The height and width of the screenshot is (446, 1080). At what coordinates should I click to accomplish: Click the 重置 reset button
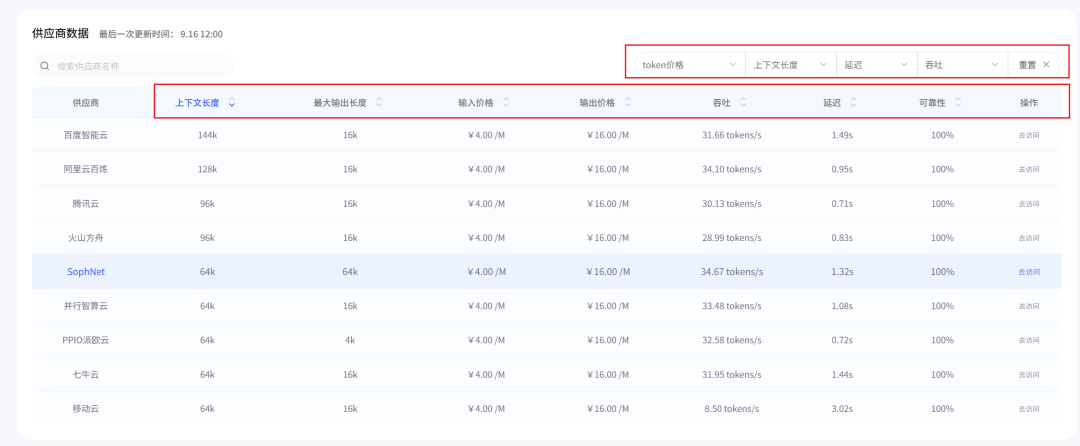1035,65
